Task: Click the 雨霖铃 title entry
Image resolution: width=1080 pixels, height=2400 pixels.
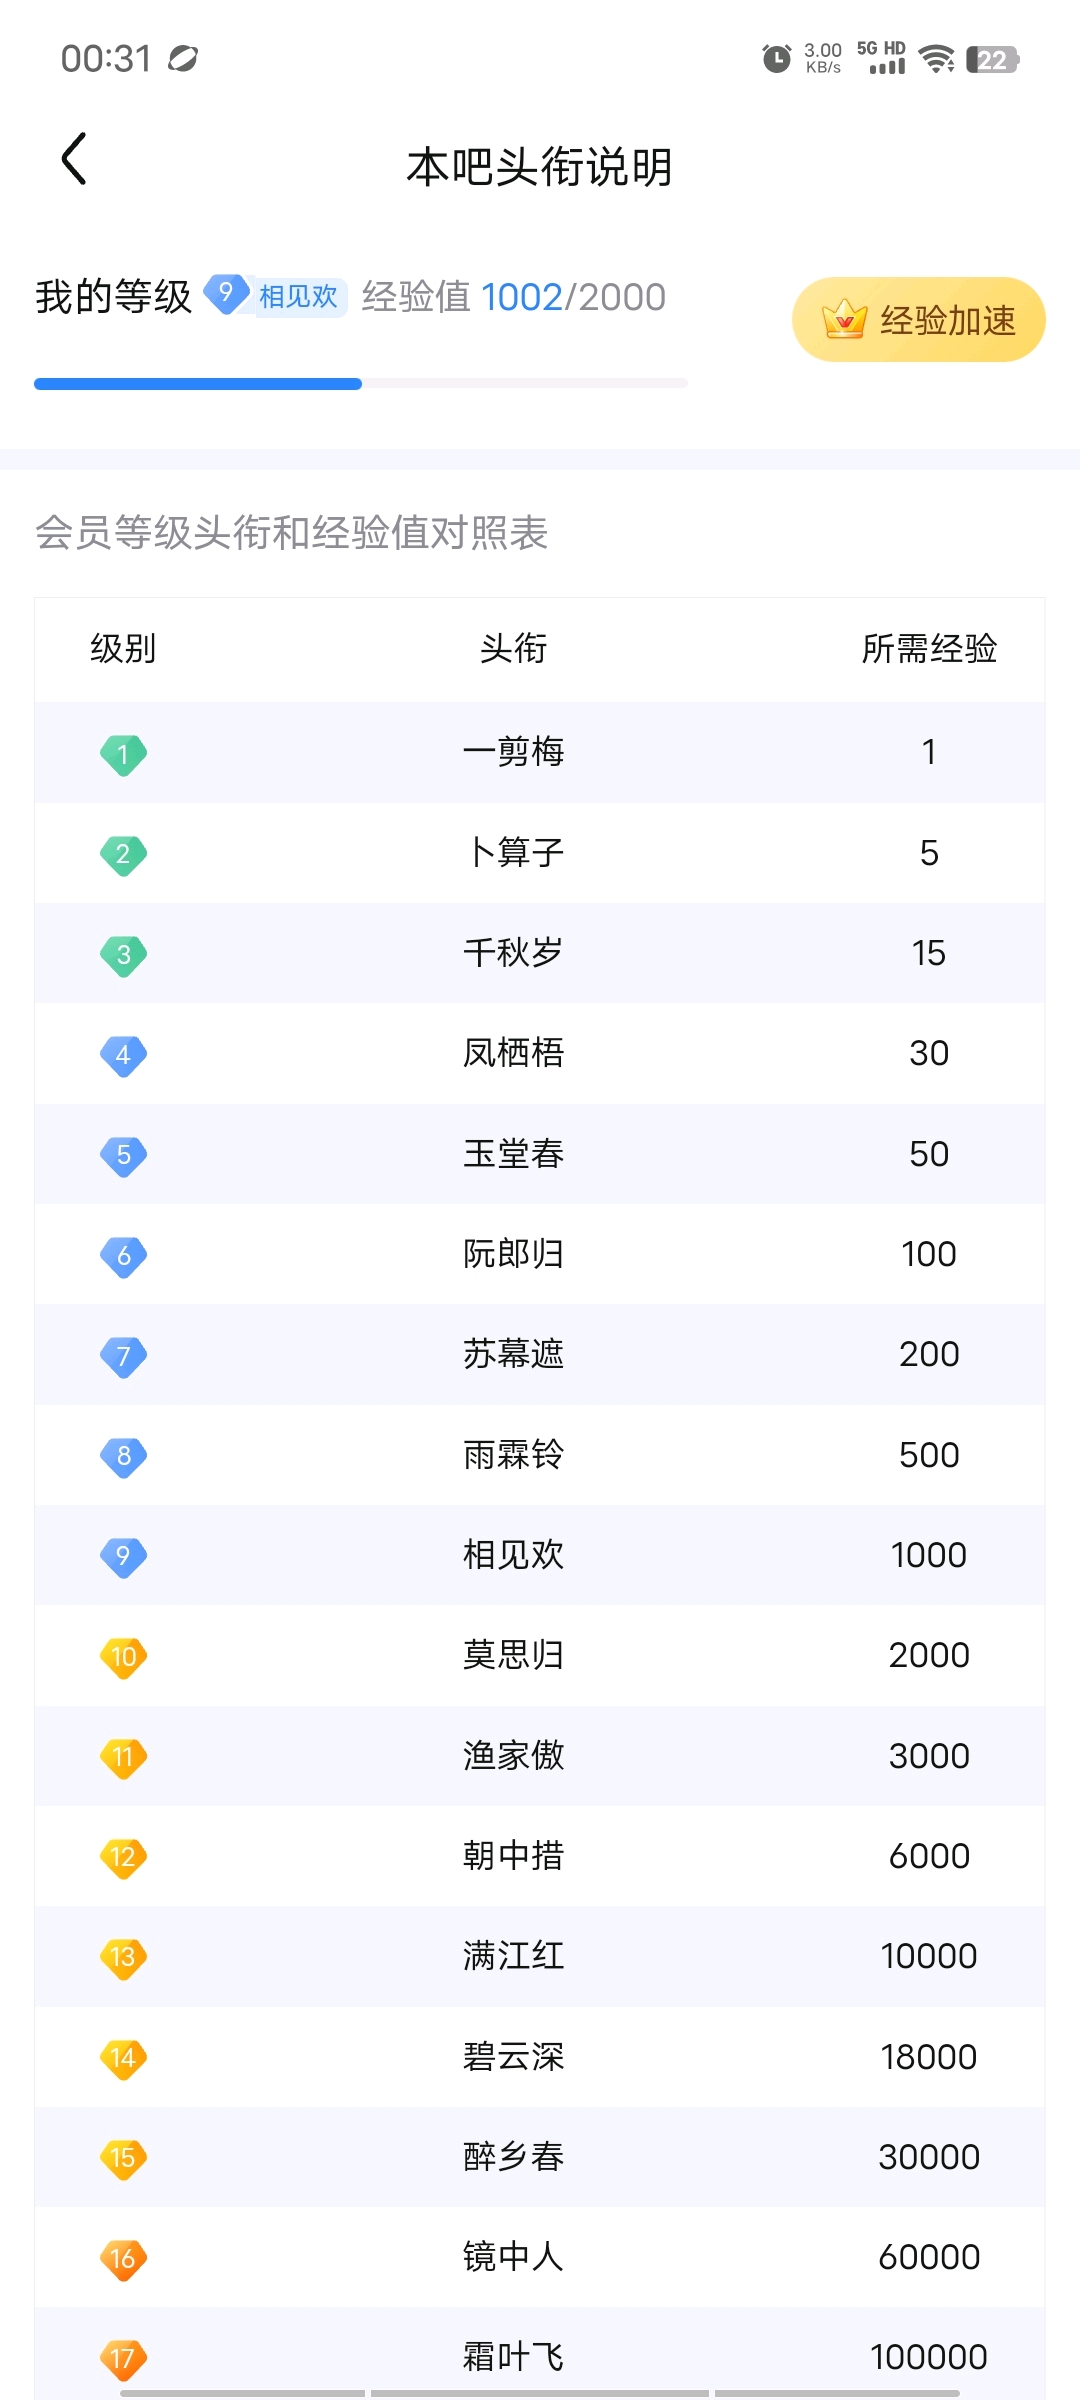Action: click(513, 1455)
